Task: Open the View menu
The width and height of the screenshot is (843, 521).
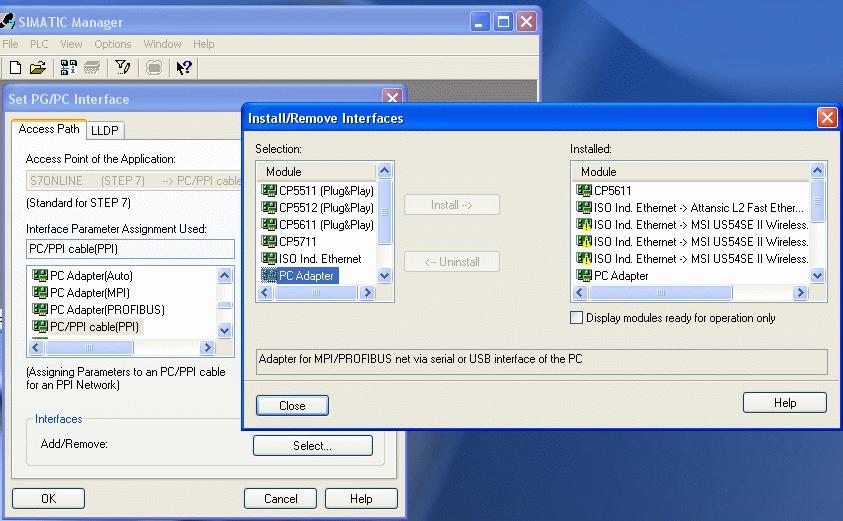Action: pos(71,44)
